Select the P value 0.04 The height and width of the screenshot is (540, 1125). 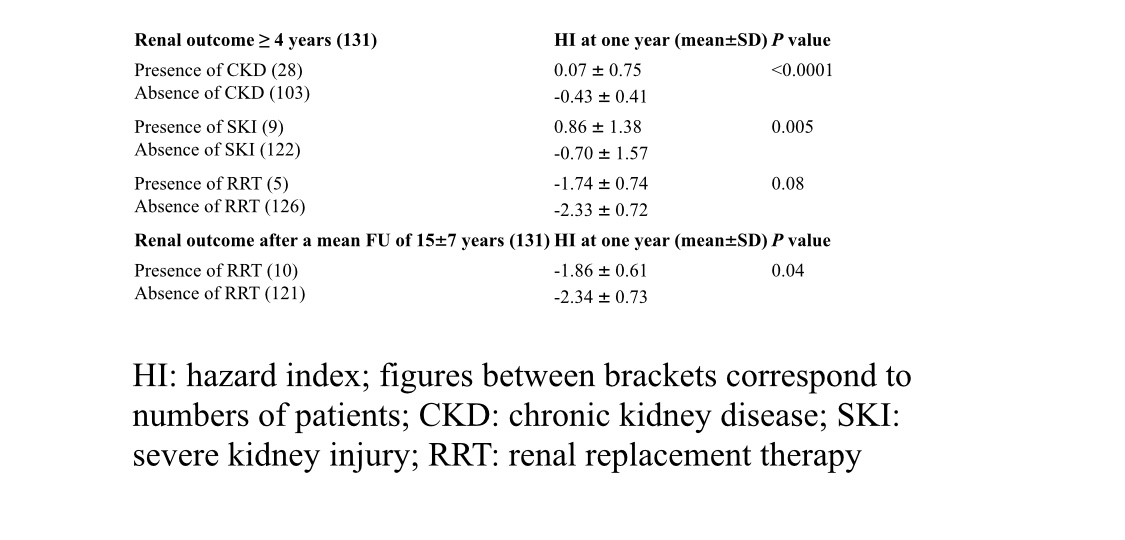tap(787, 271)
